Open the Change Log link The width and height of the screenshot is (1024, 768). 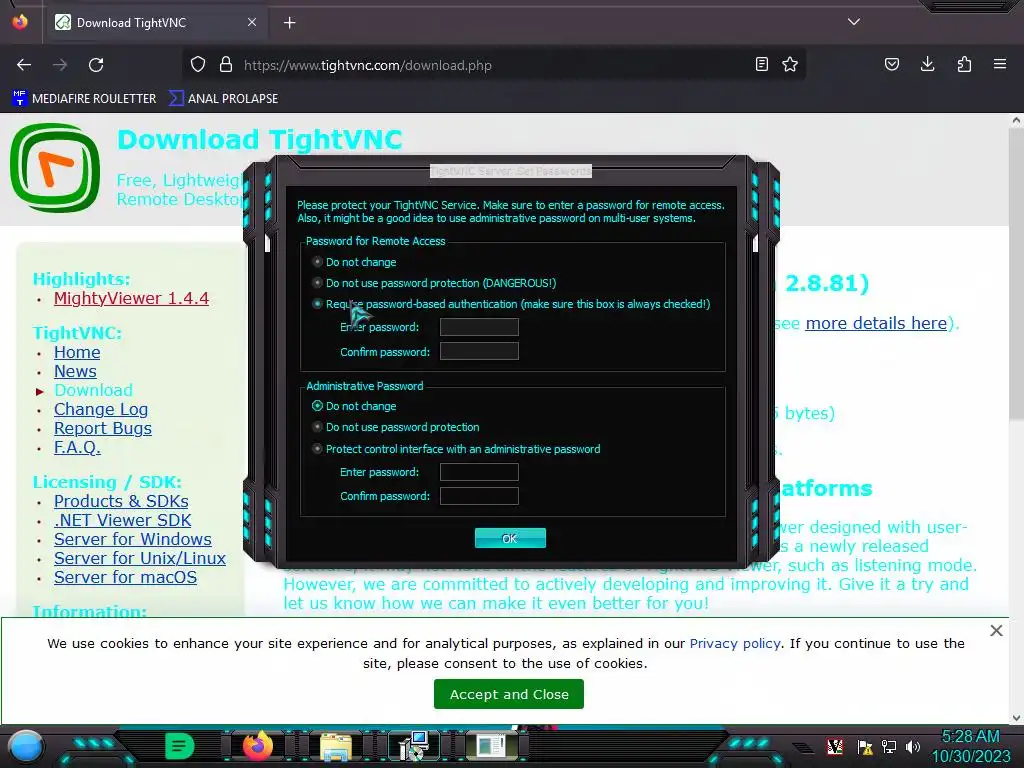(101, 409)
